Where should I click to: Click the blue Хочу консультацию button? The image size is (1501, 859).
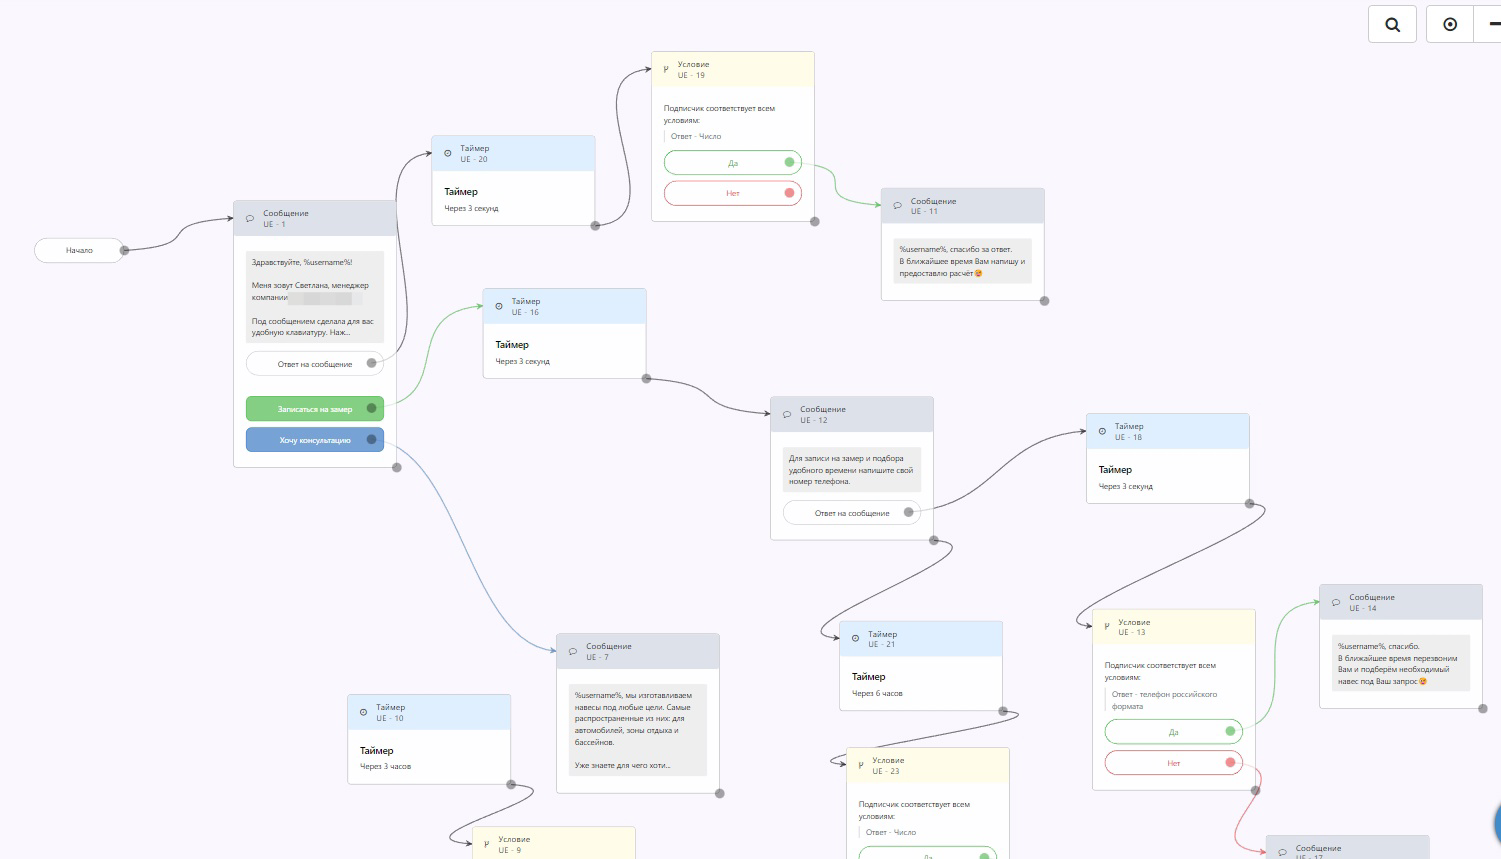click(x=315, y=440)
